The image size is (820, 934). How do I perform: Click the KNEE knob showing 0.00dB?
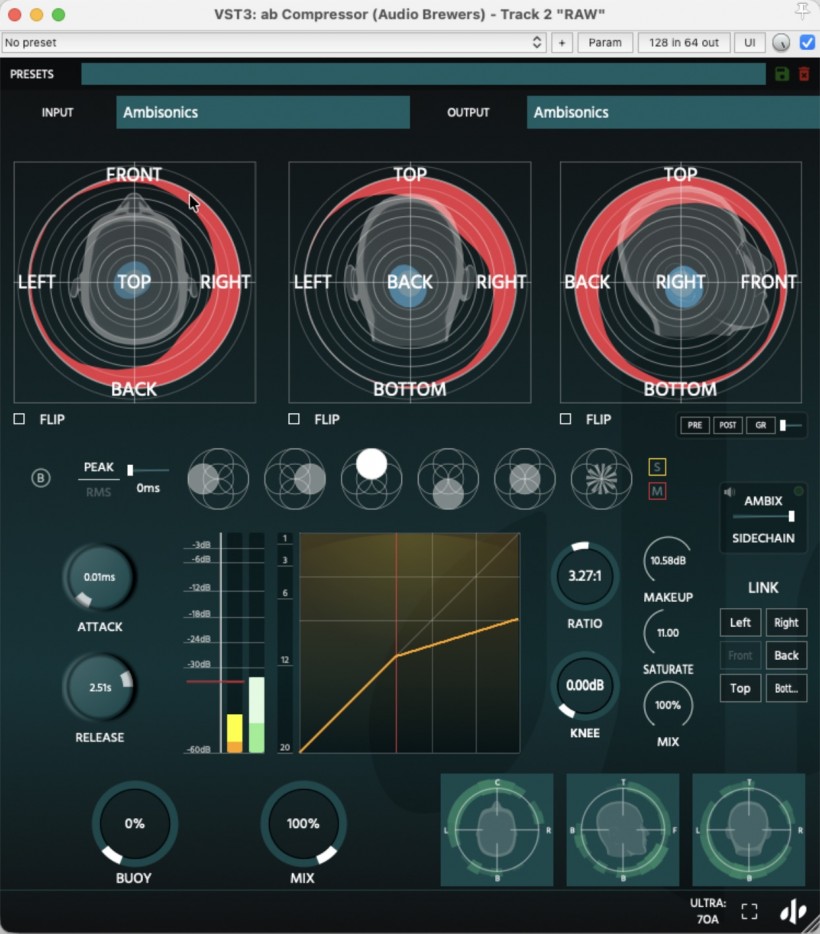pos(584,685)
